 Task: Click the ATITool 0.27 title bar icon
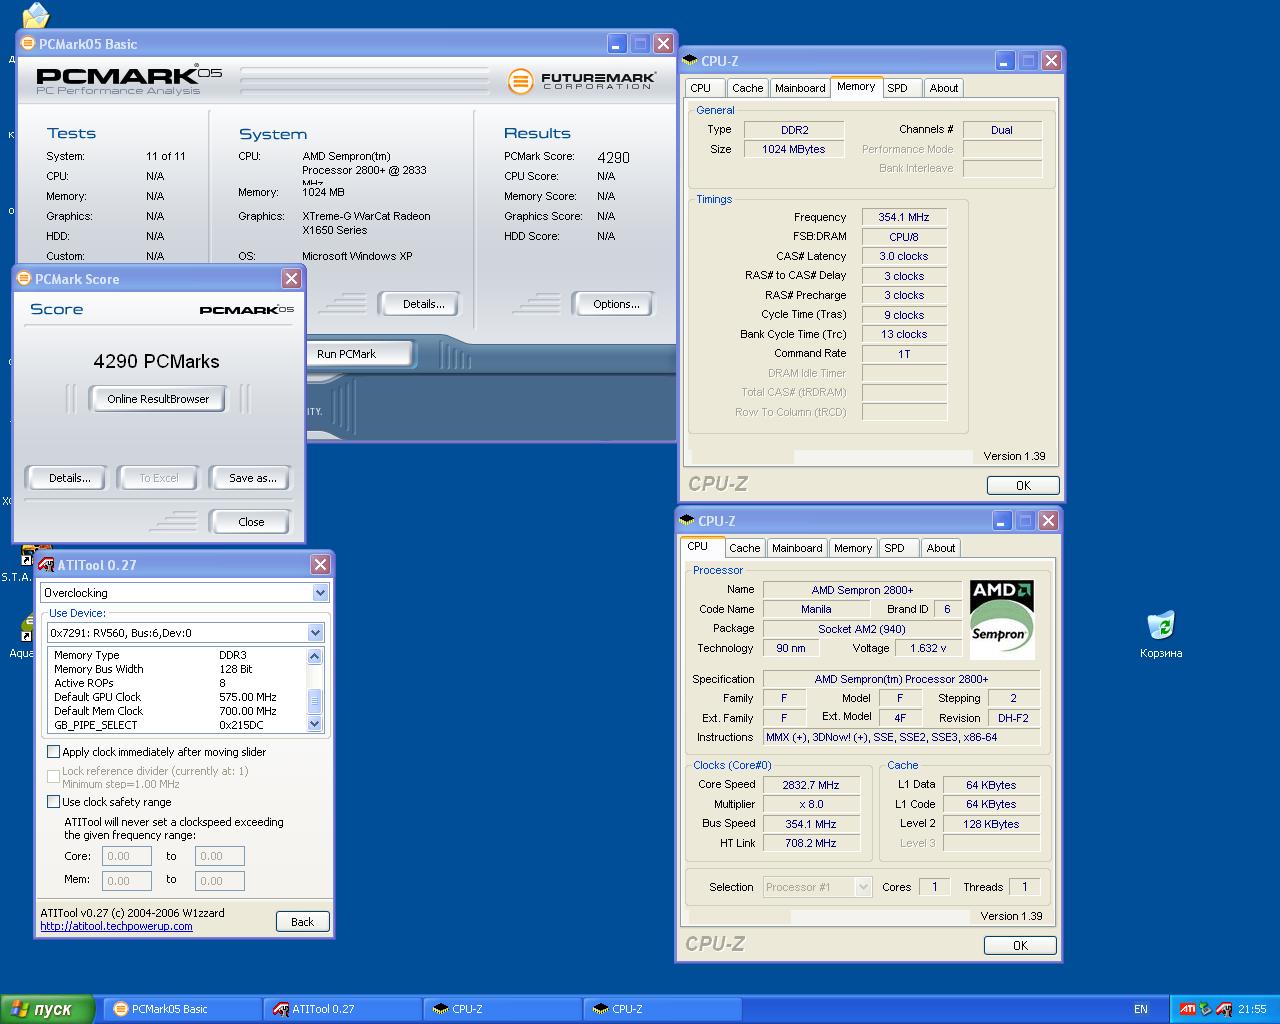46,564
